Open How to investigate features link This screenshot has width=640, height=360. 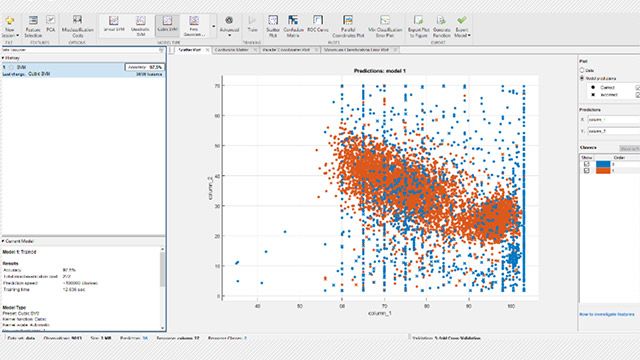point(607,314)
